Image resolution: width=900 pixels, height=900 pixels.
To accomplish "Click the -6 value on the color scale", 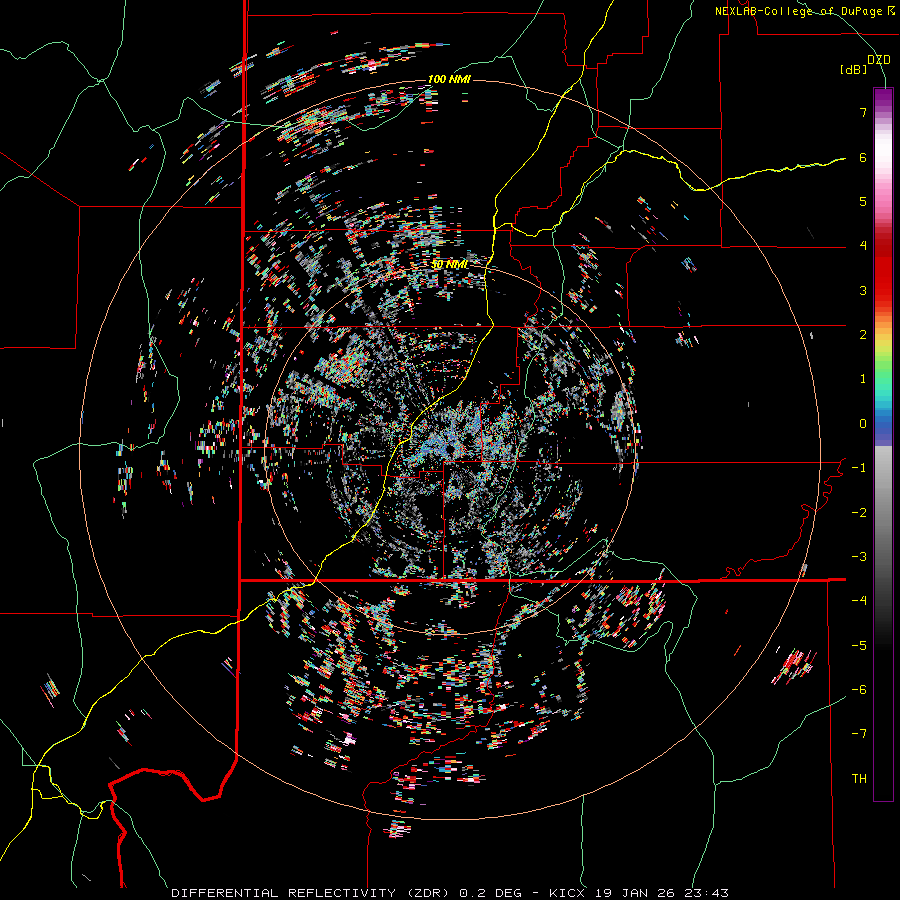I will (x=859, y=689).
